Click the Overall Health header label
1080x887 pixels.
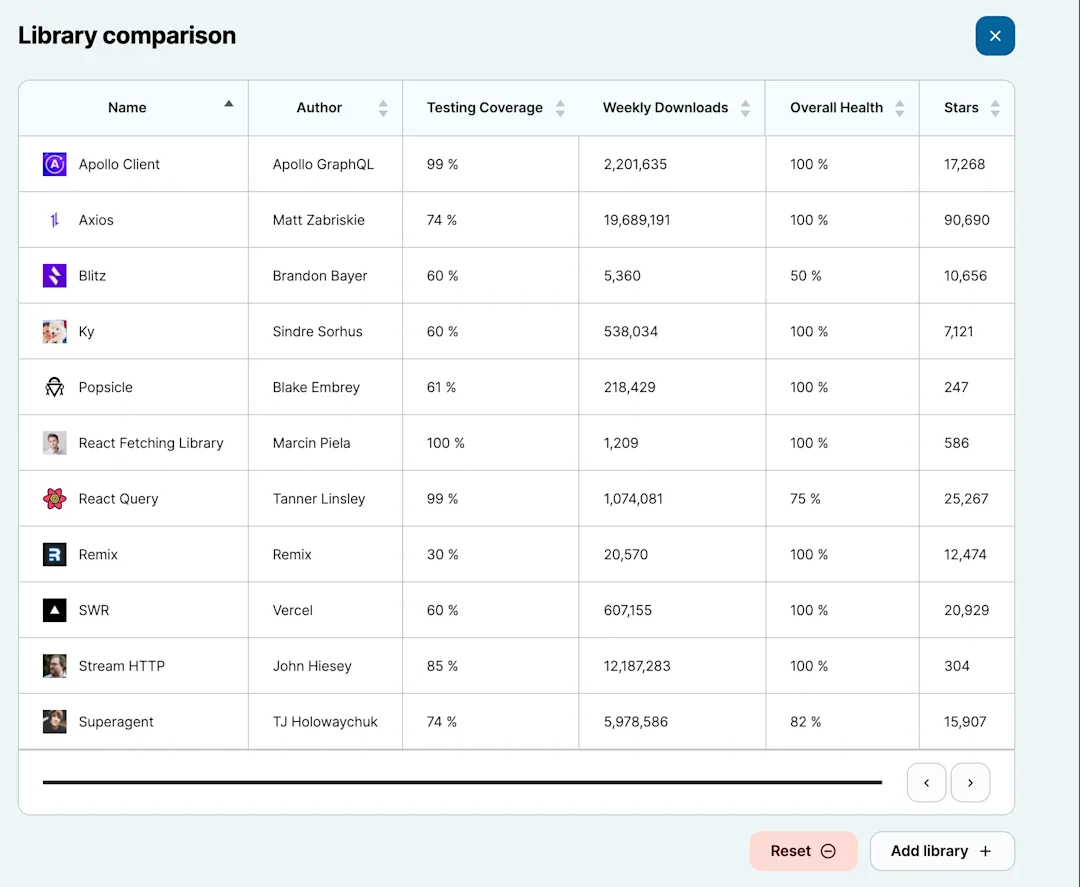(836, 107)
